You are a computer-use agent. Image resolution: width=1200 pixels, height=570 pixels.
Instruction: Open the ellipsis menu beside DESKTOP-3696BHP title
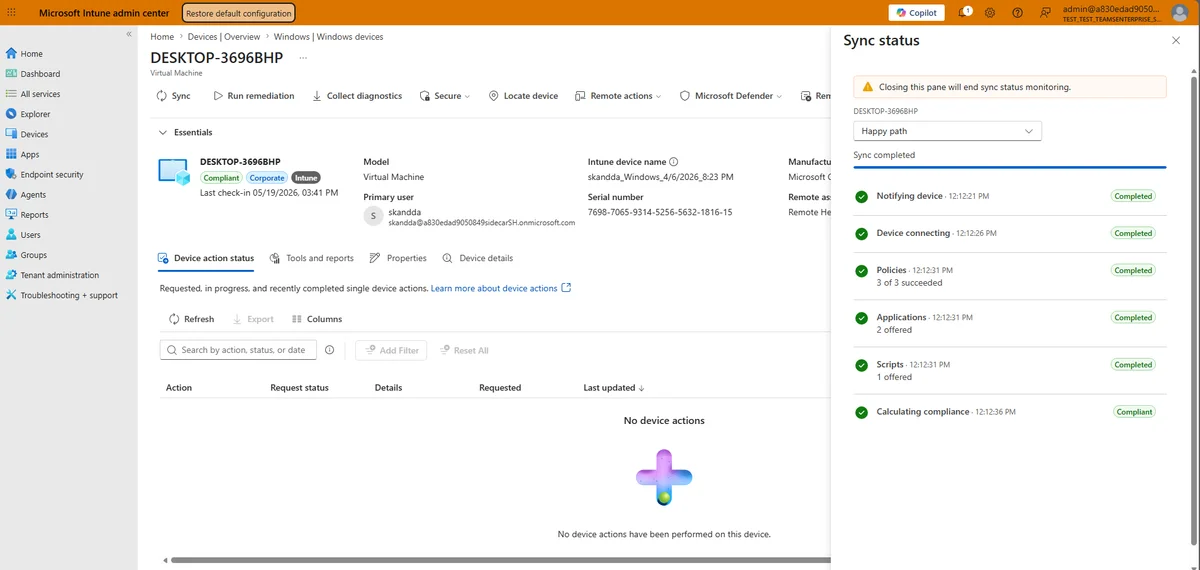click(303, 58)
